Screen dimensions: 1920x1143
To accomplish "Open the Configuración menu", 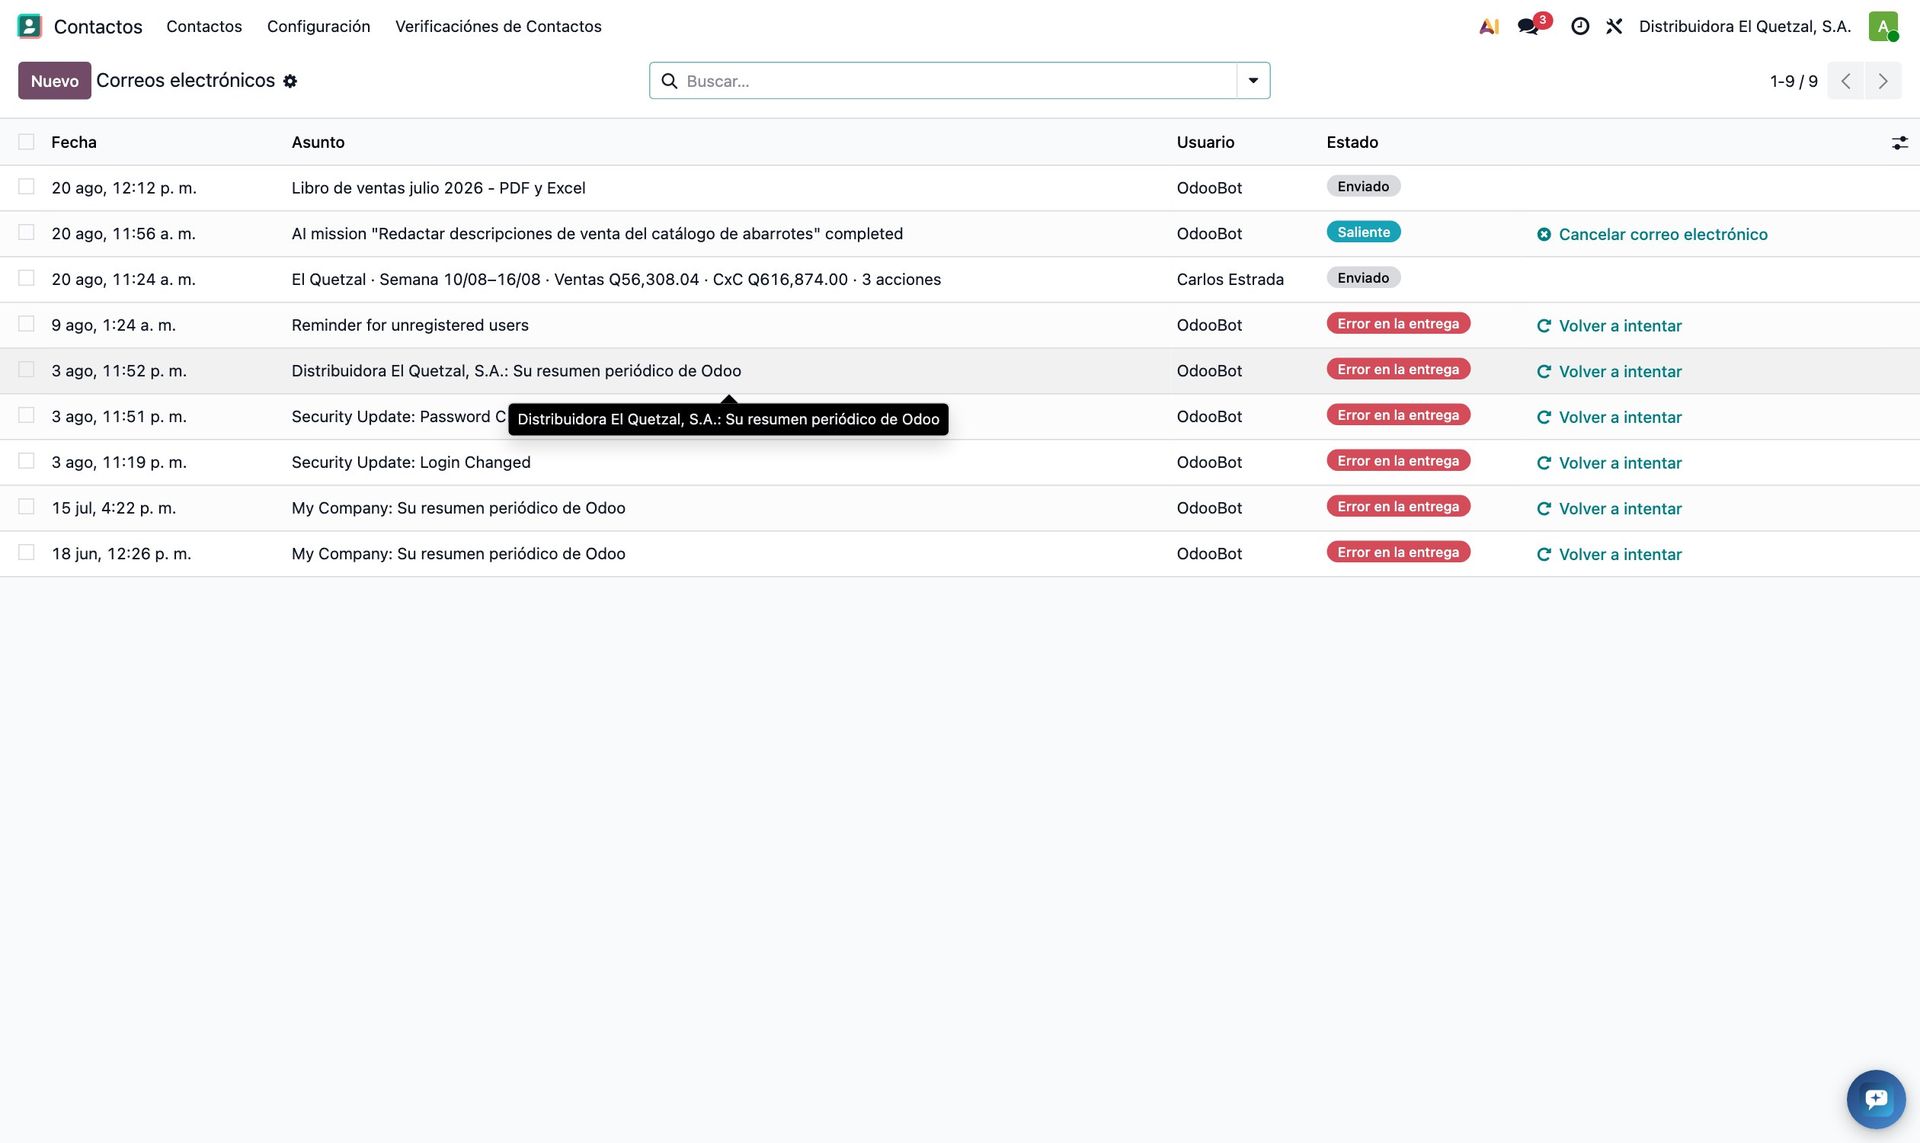I will click(x=318, y=26).
